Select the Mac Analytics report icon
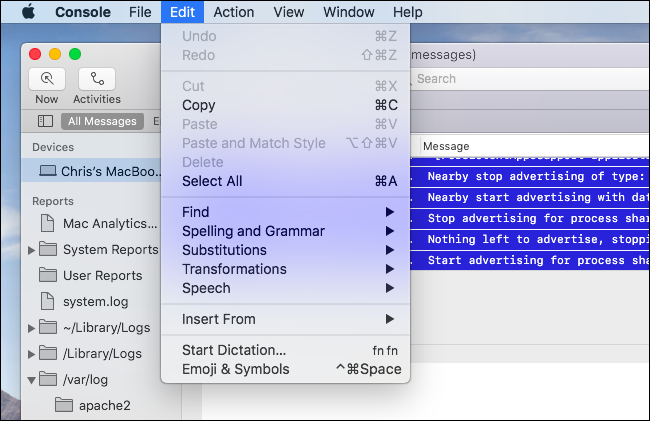The height and width of the screenshot is (421, 650). pyautogui.click(x=47, y=223)
